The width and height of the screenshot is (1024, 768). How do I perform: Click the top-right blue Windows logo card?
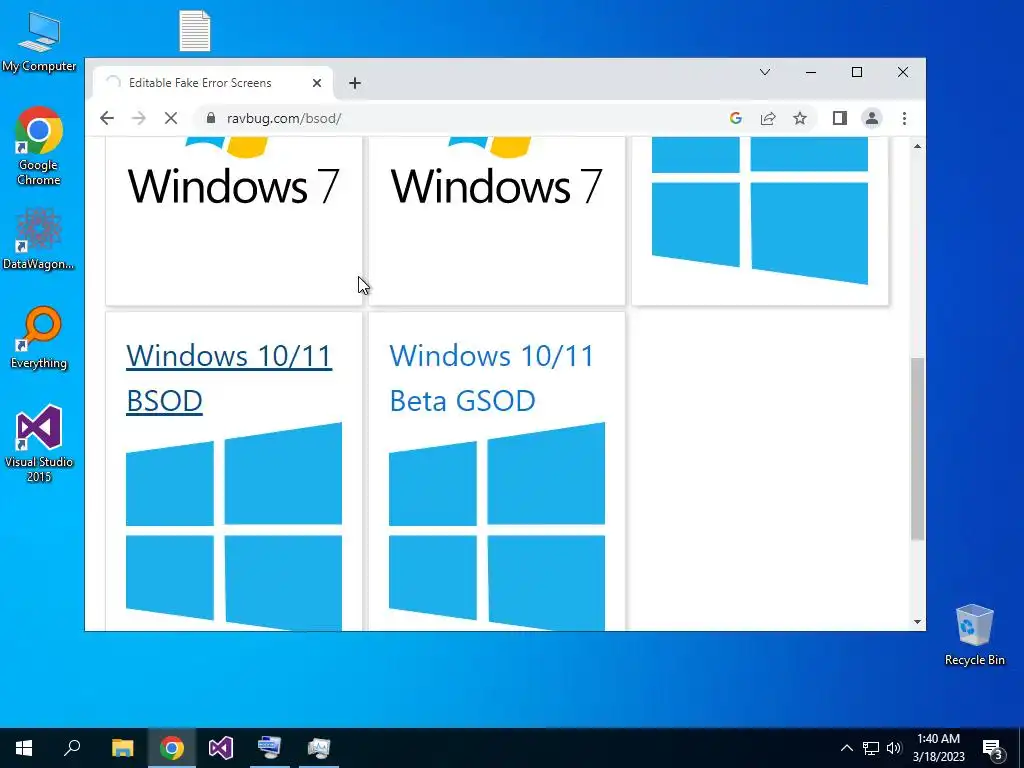(x=760, y=221)
